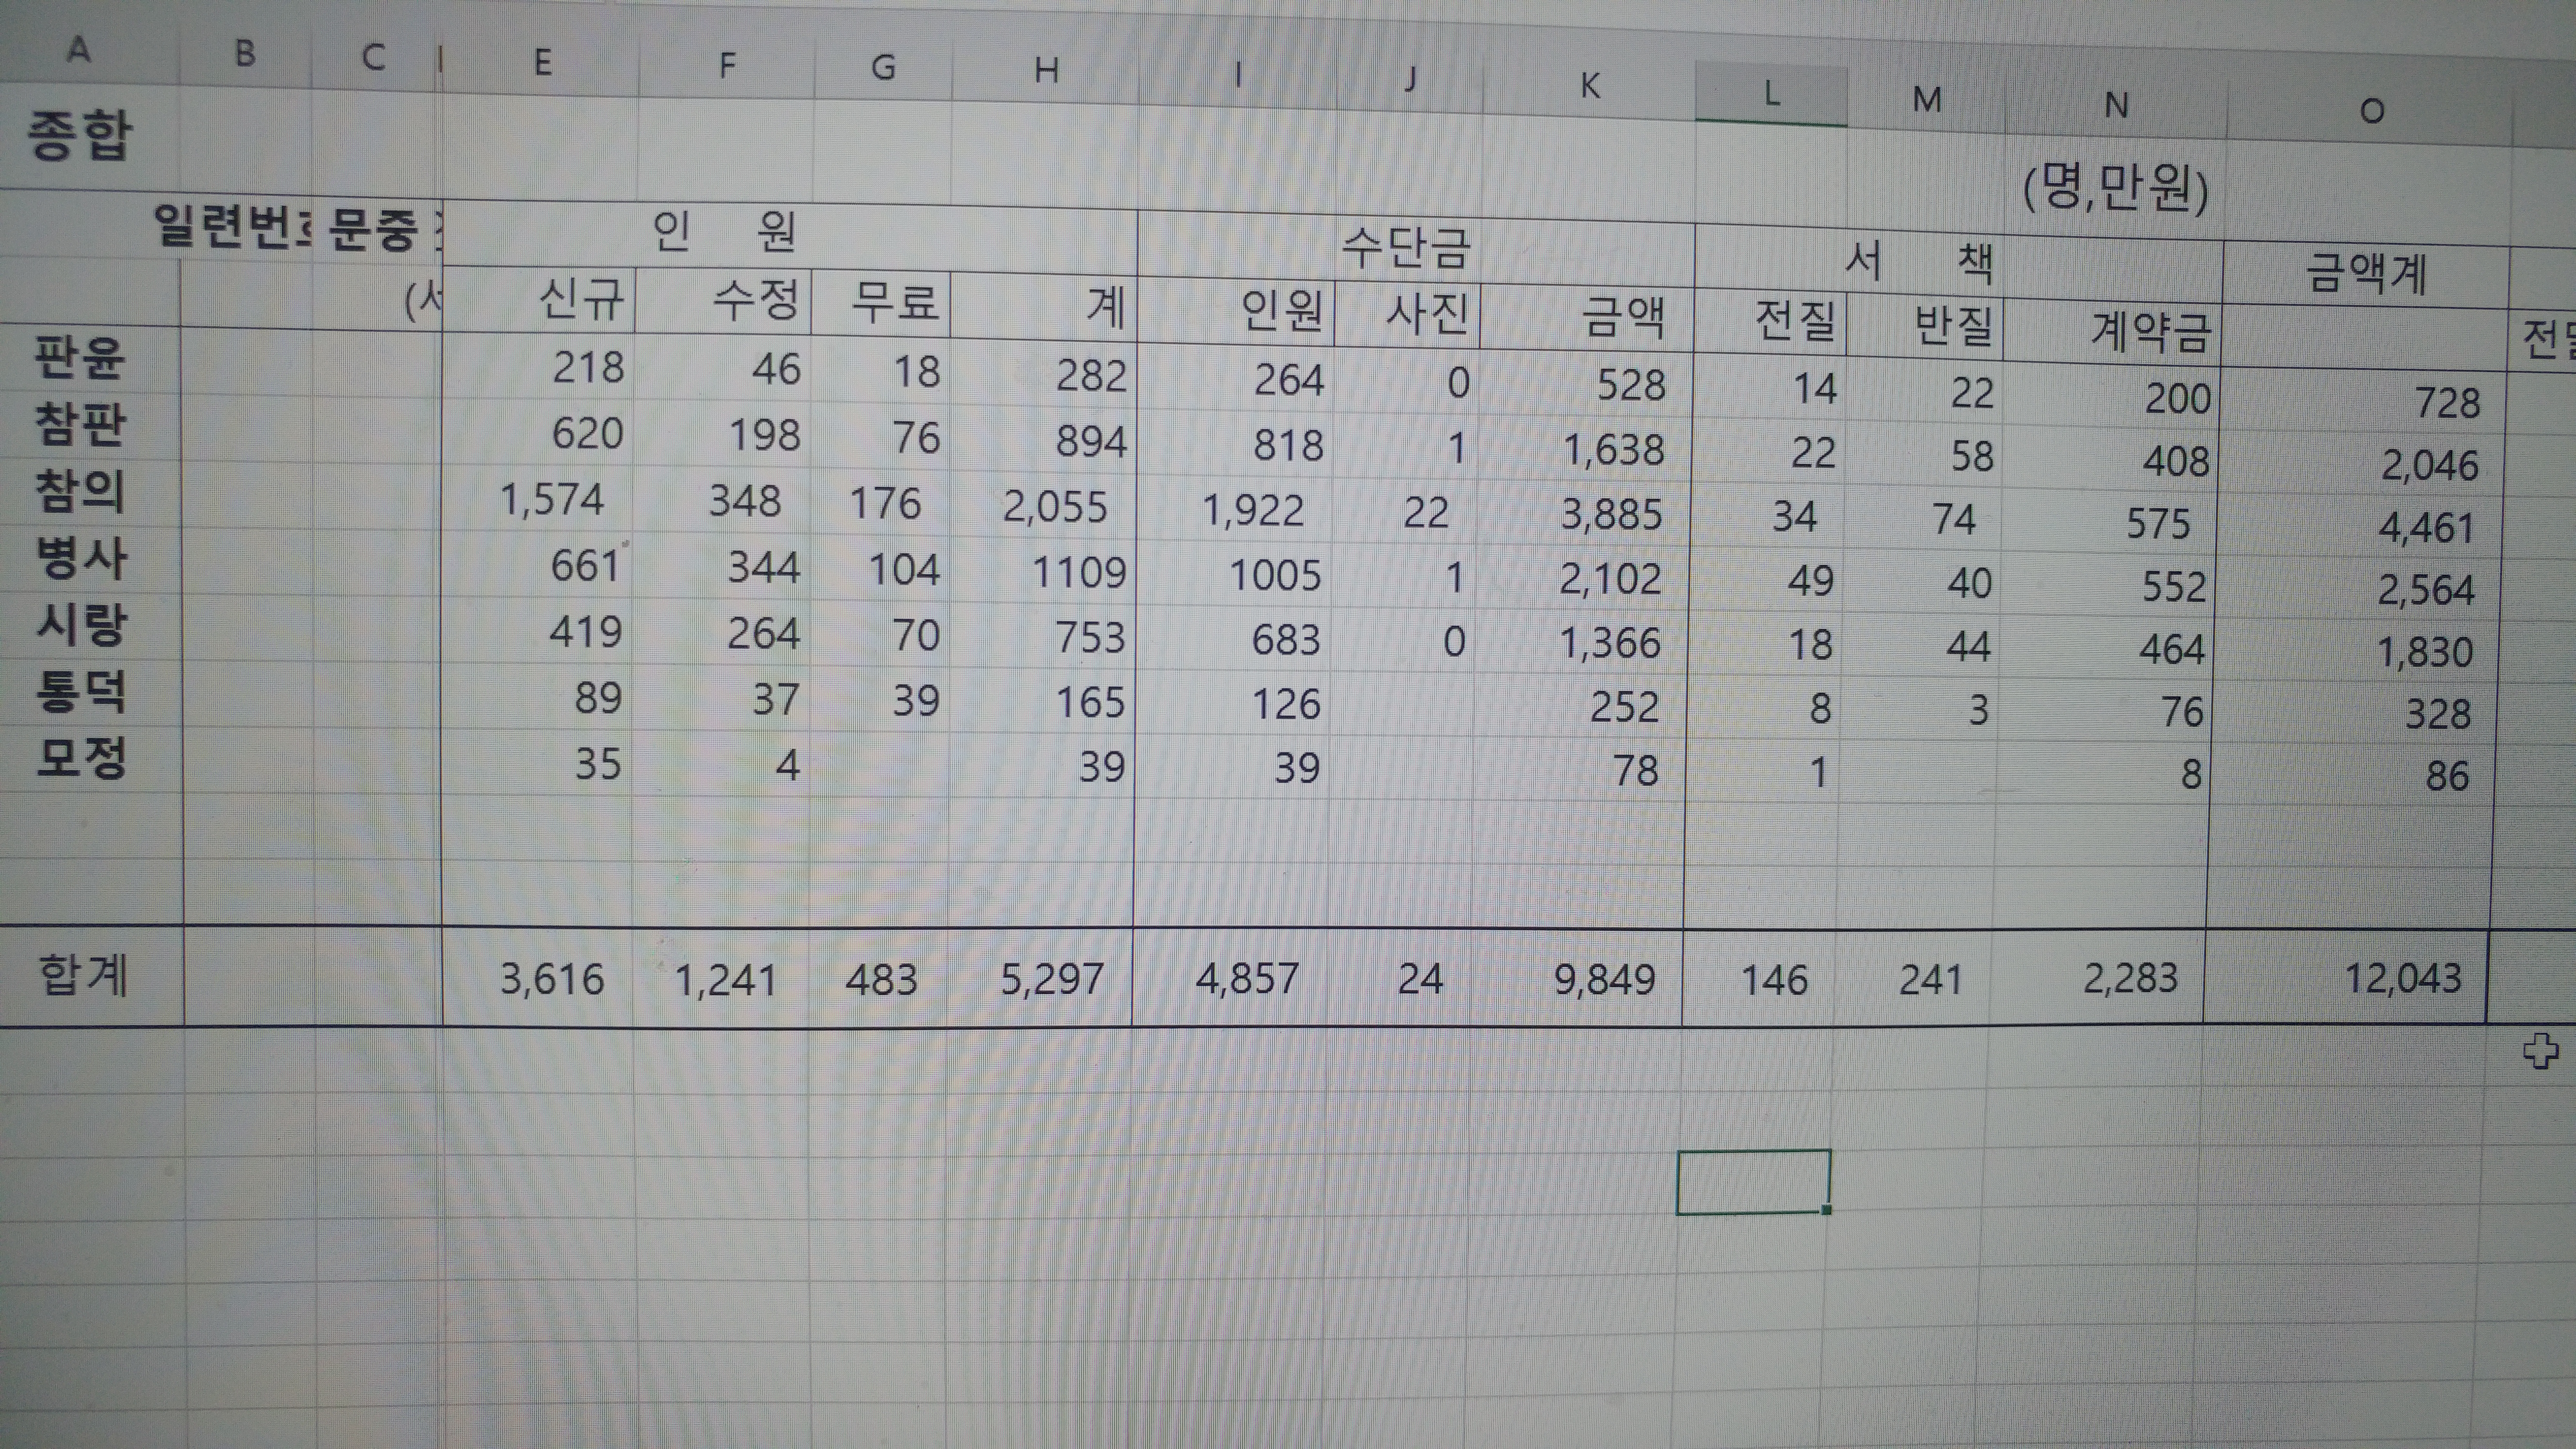Select the 시랑 row label
The image size is (2576, 1449).
pos(81,625)
